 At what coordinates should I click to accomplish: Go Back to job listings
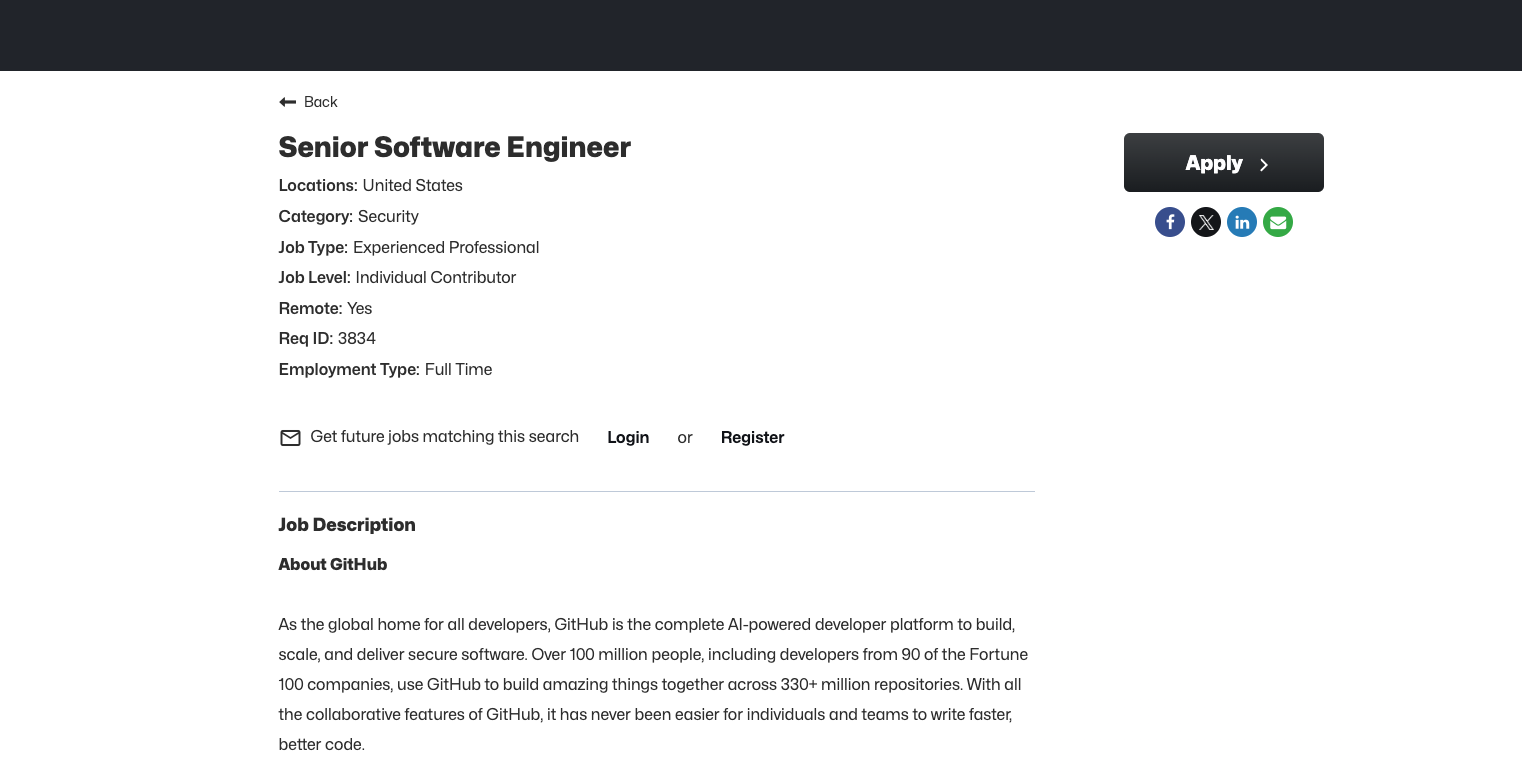[x=309, y=102]
